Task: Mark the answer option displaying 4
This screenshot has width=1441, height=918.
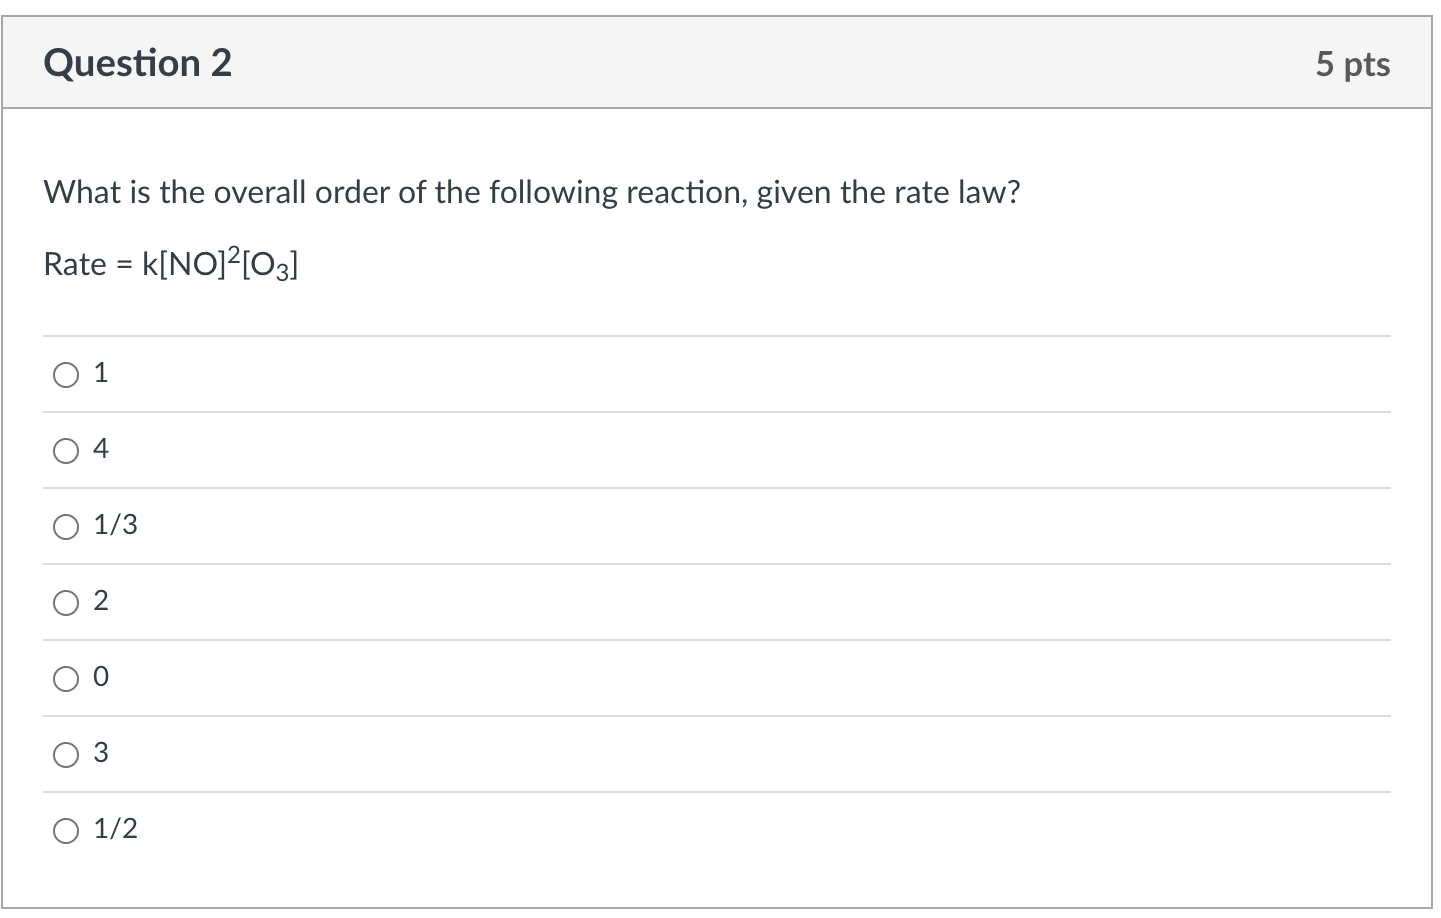Action: [100, 449]
